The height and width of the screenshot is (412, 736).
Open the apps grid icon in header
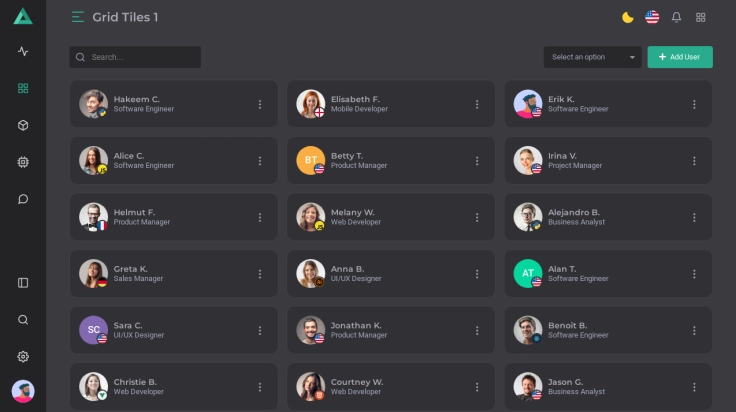(x=701, y=17)
